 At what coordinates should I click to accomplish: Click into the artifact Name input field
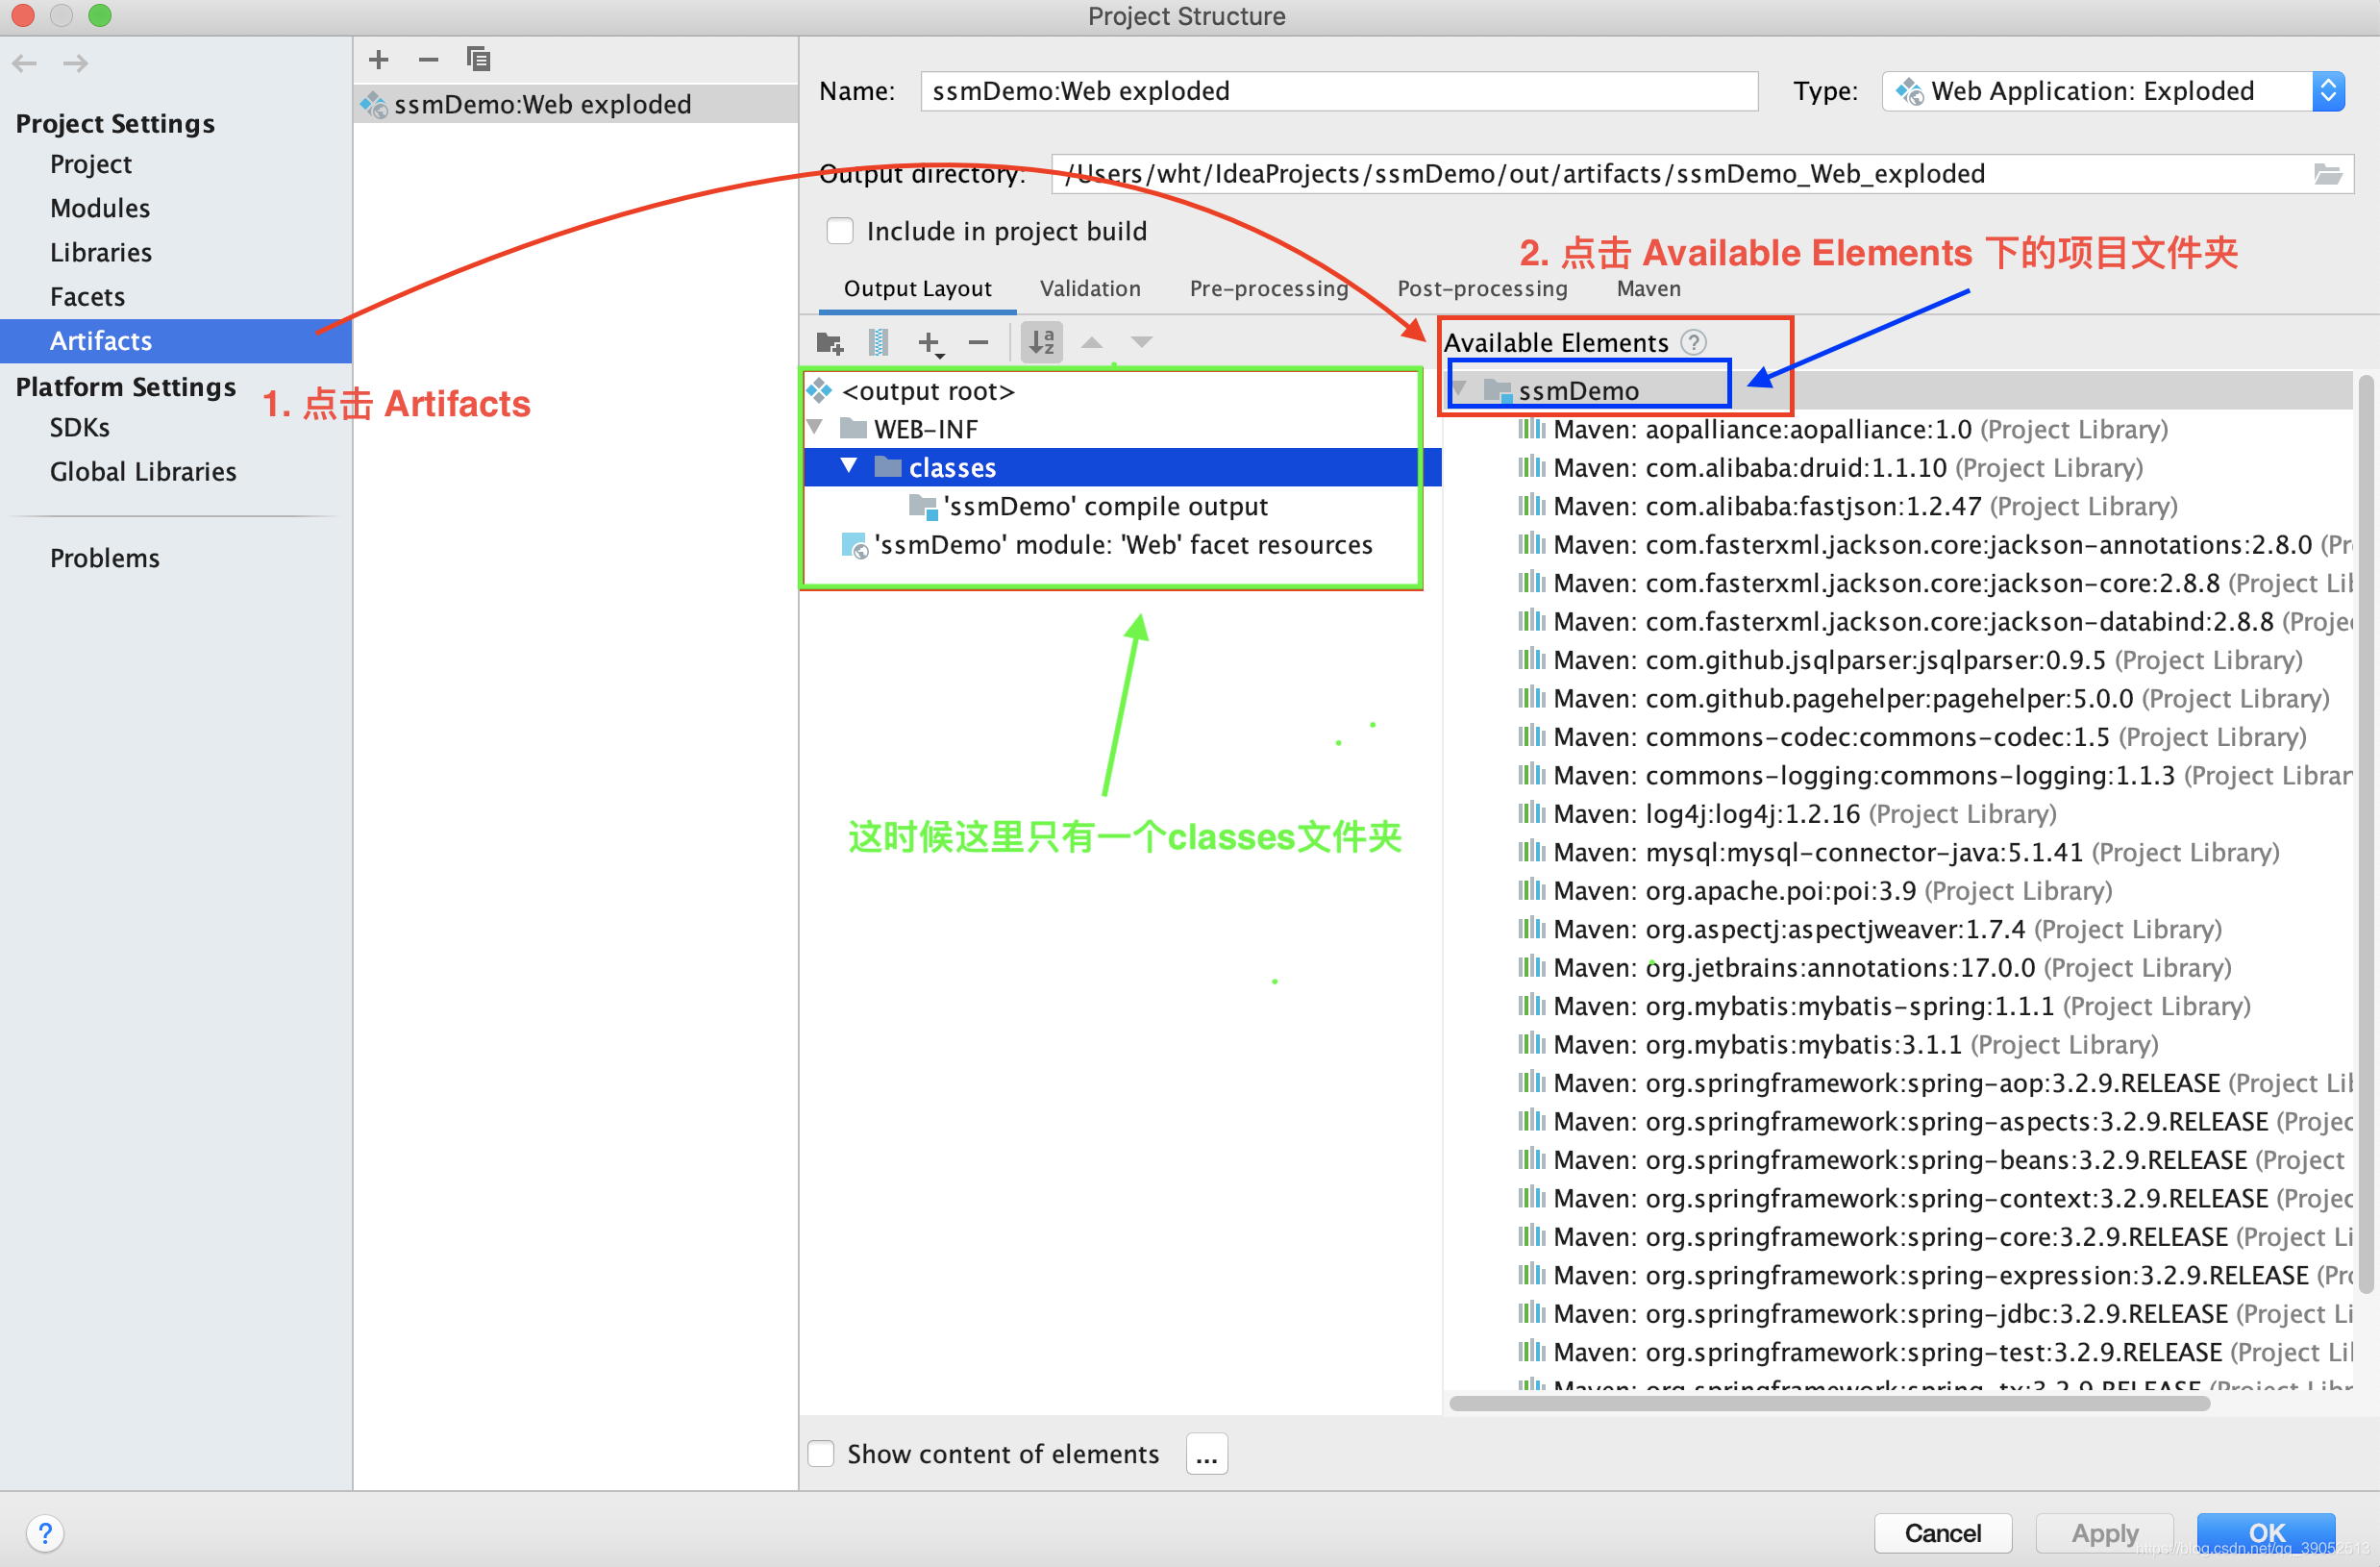[x=1337, y=91]
